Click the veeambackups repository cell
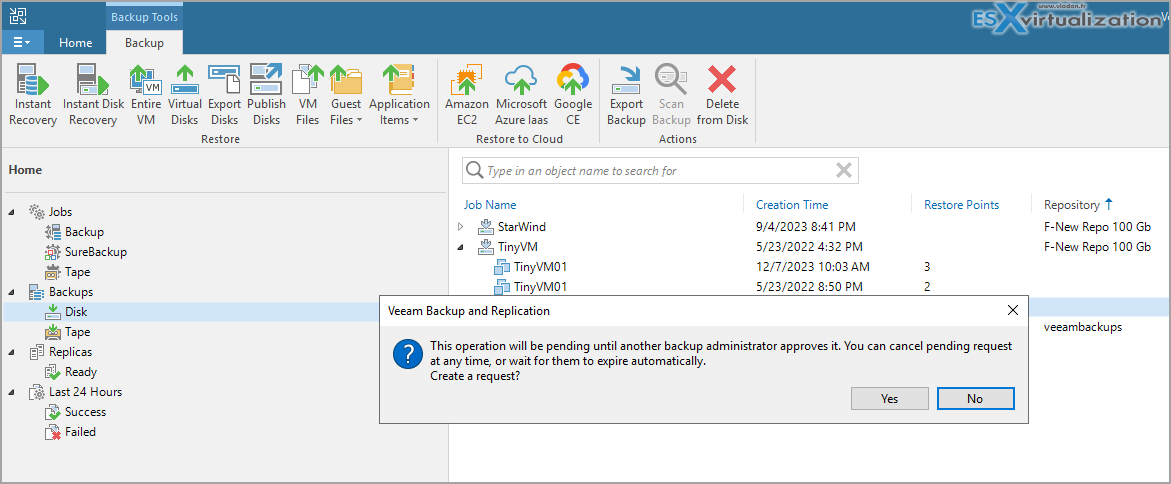1171x484 pixels. tap(1082, 327)
